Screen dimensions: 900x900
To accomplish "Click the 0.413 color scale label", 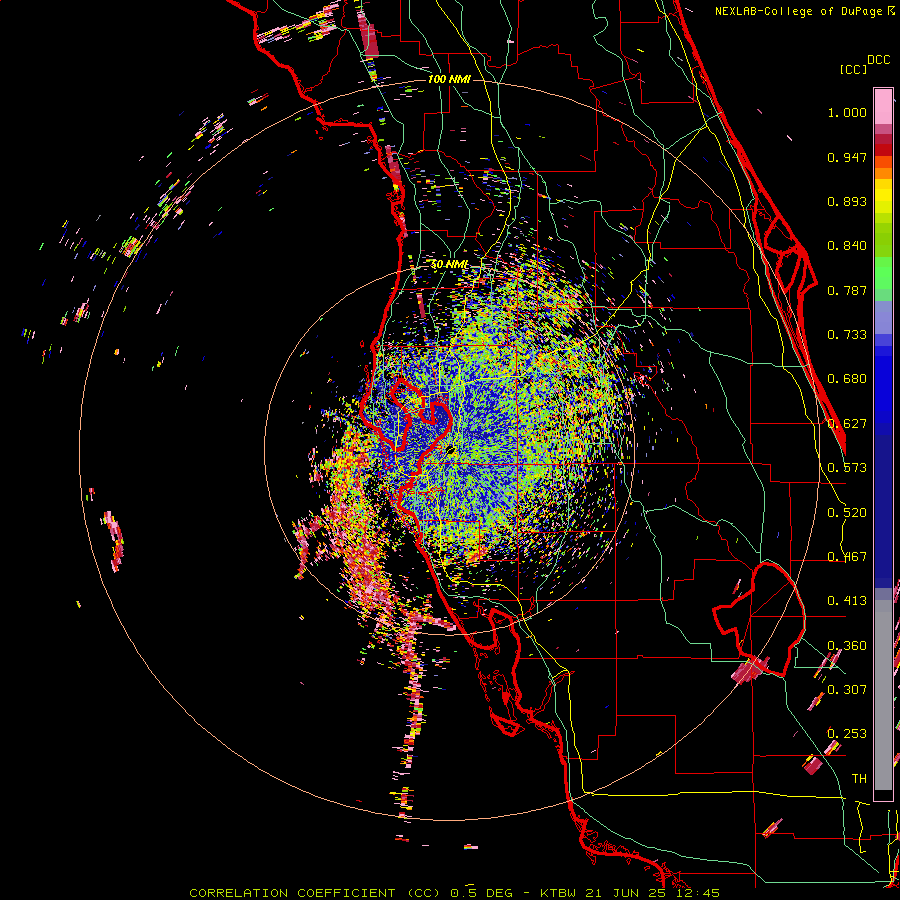I will (847, 601).
